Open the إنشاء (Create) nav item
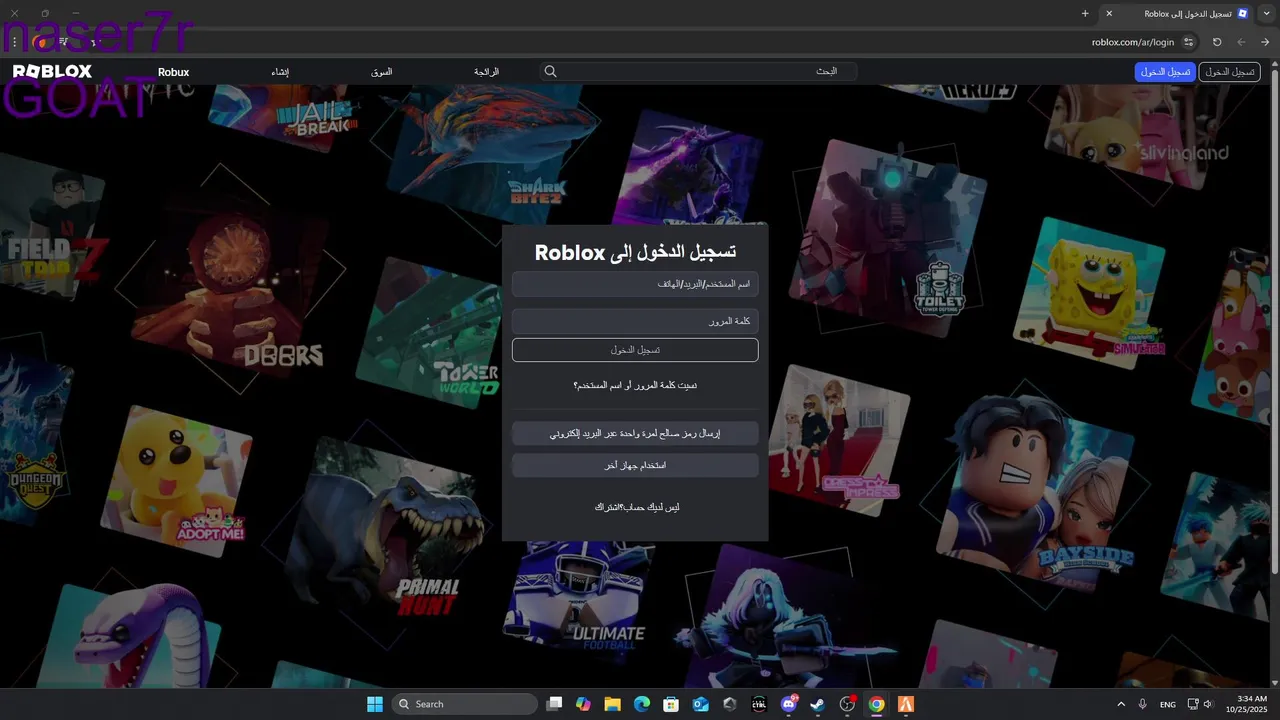This screenshot has width=1280, height=720. (281, 72)
